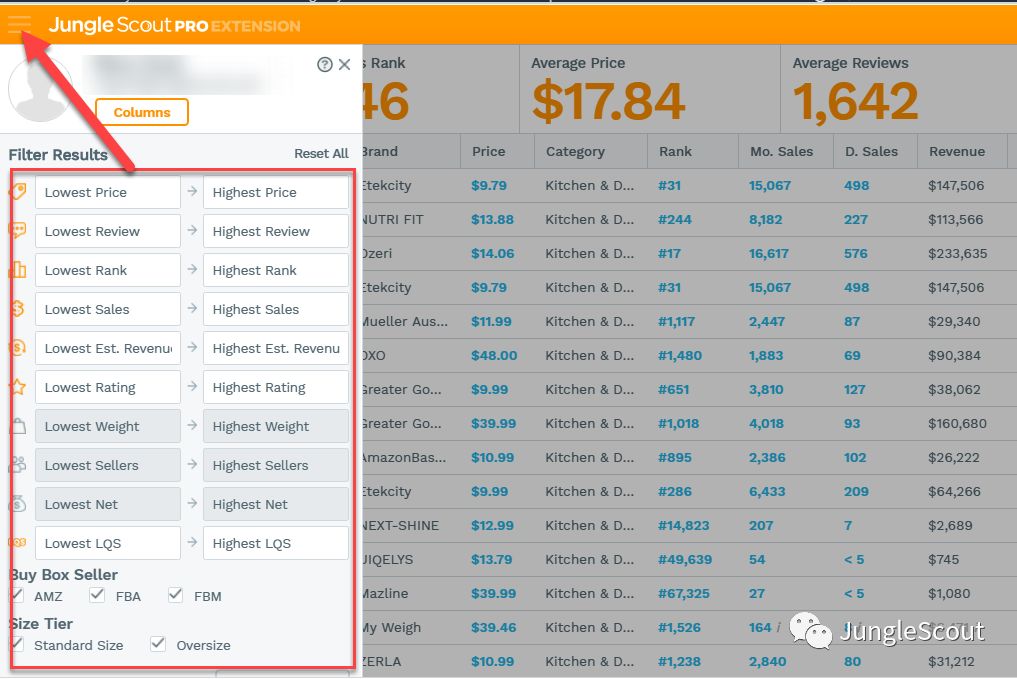
Task: Click the 1,642 Average Reviews value
Action: pos(855,101)
